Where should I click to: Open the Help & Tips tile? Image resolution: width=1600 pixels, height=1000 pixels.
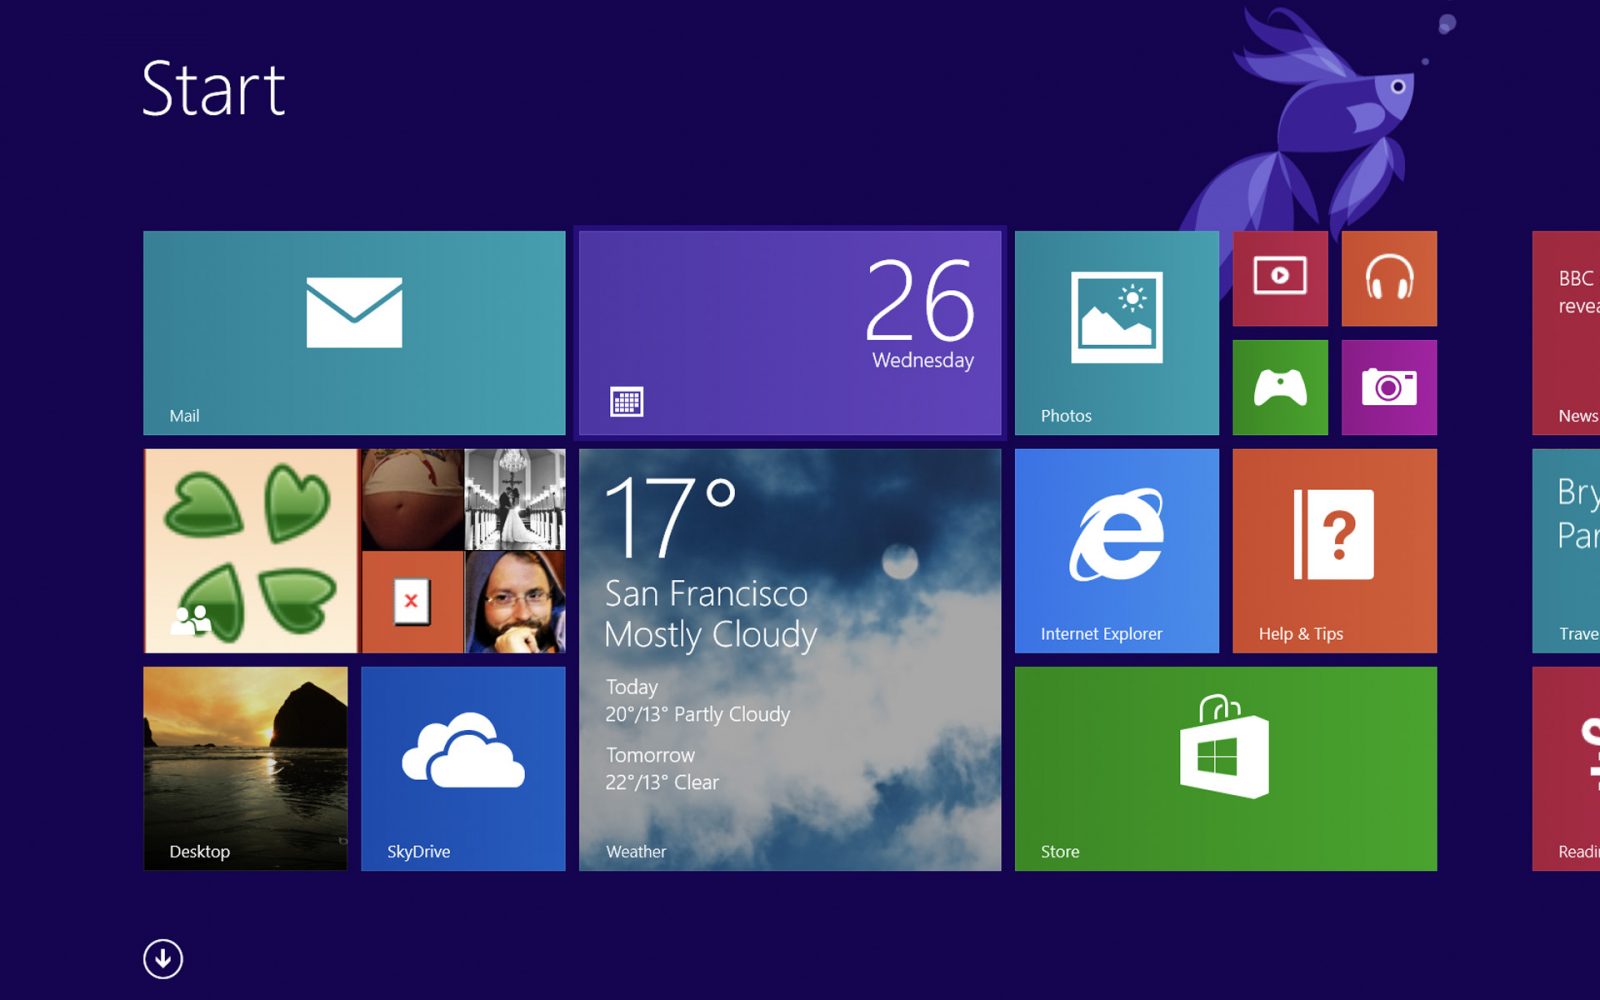click(1334, 551)
